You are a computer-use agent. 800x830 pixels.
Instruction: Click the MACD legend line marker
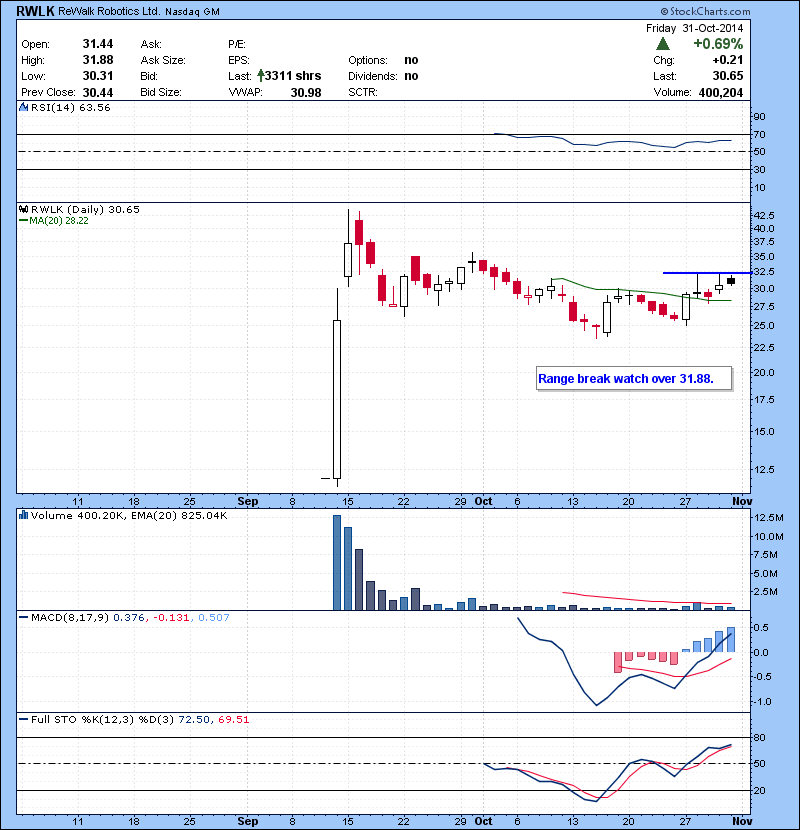(x=23, y=617)
